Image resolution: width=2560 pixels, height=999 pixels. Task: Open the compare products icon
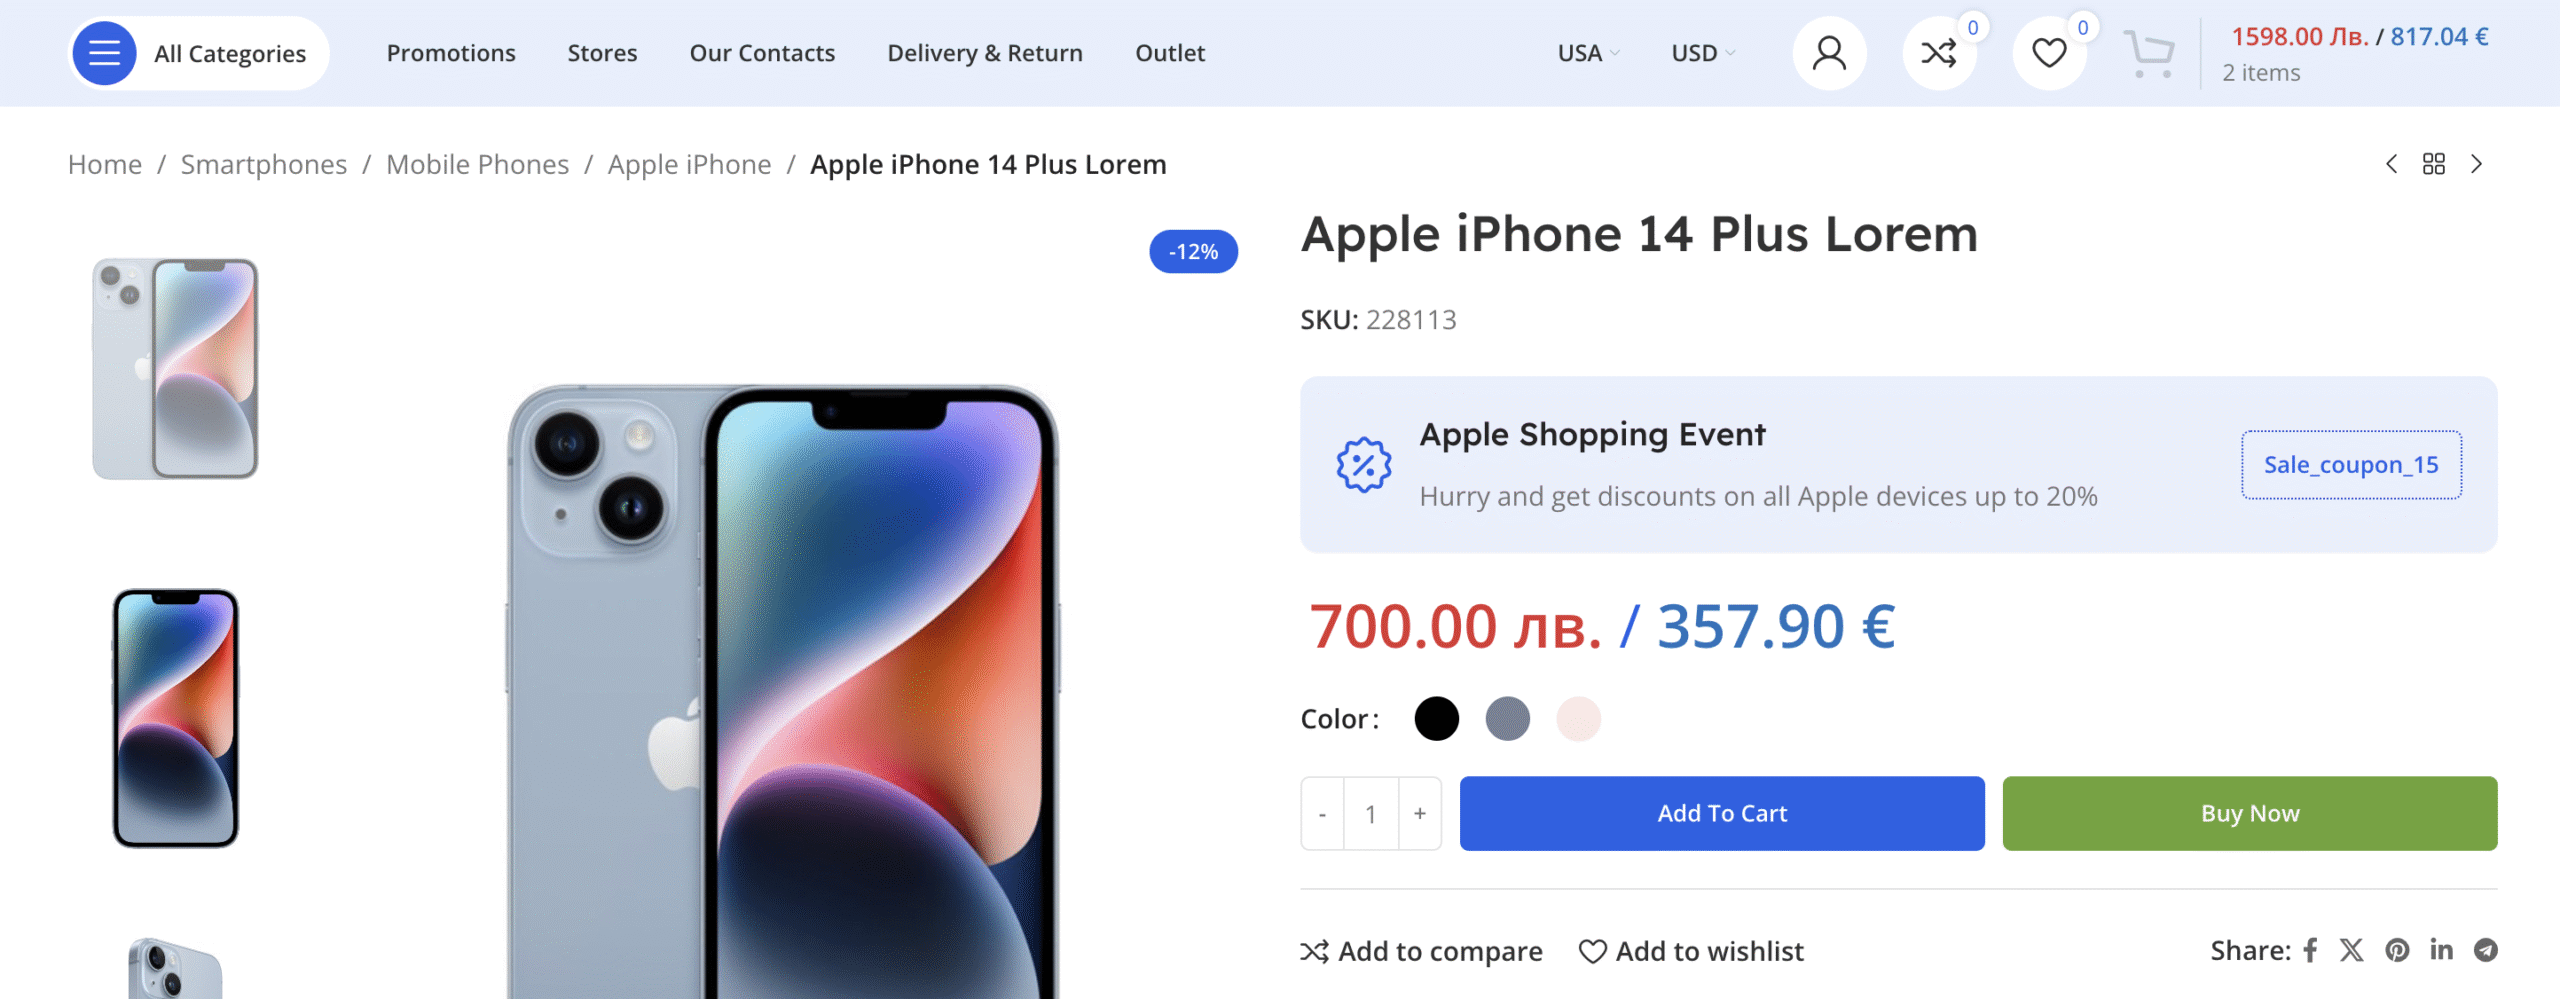[x=1939, y=52]
